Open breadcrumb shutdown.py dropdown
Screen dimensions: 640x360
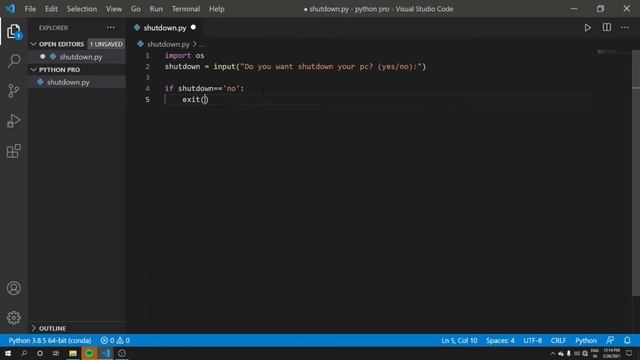coord(168,44)
